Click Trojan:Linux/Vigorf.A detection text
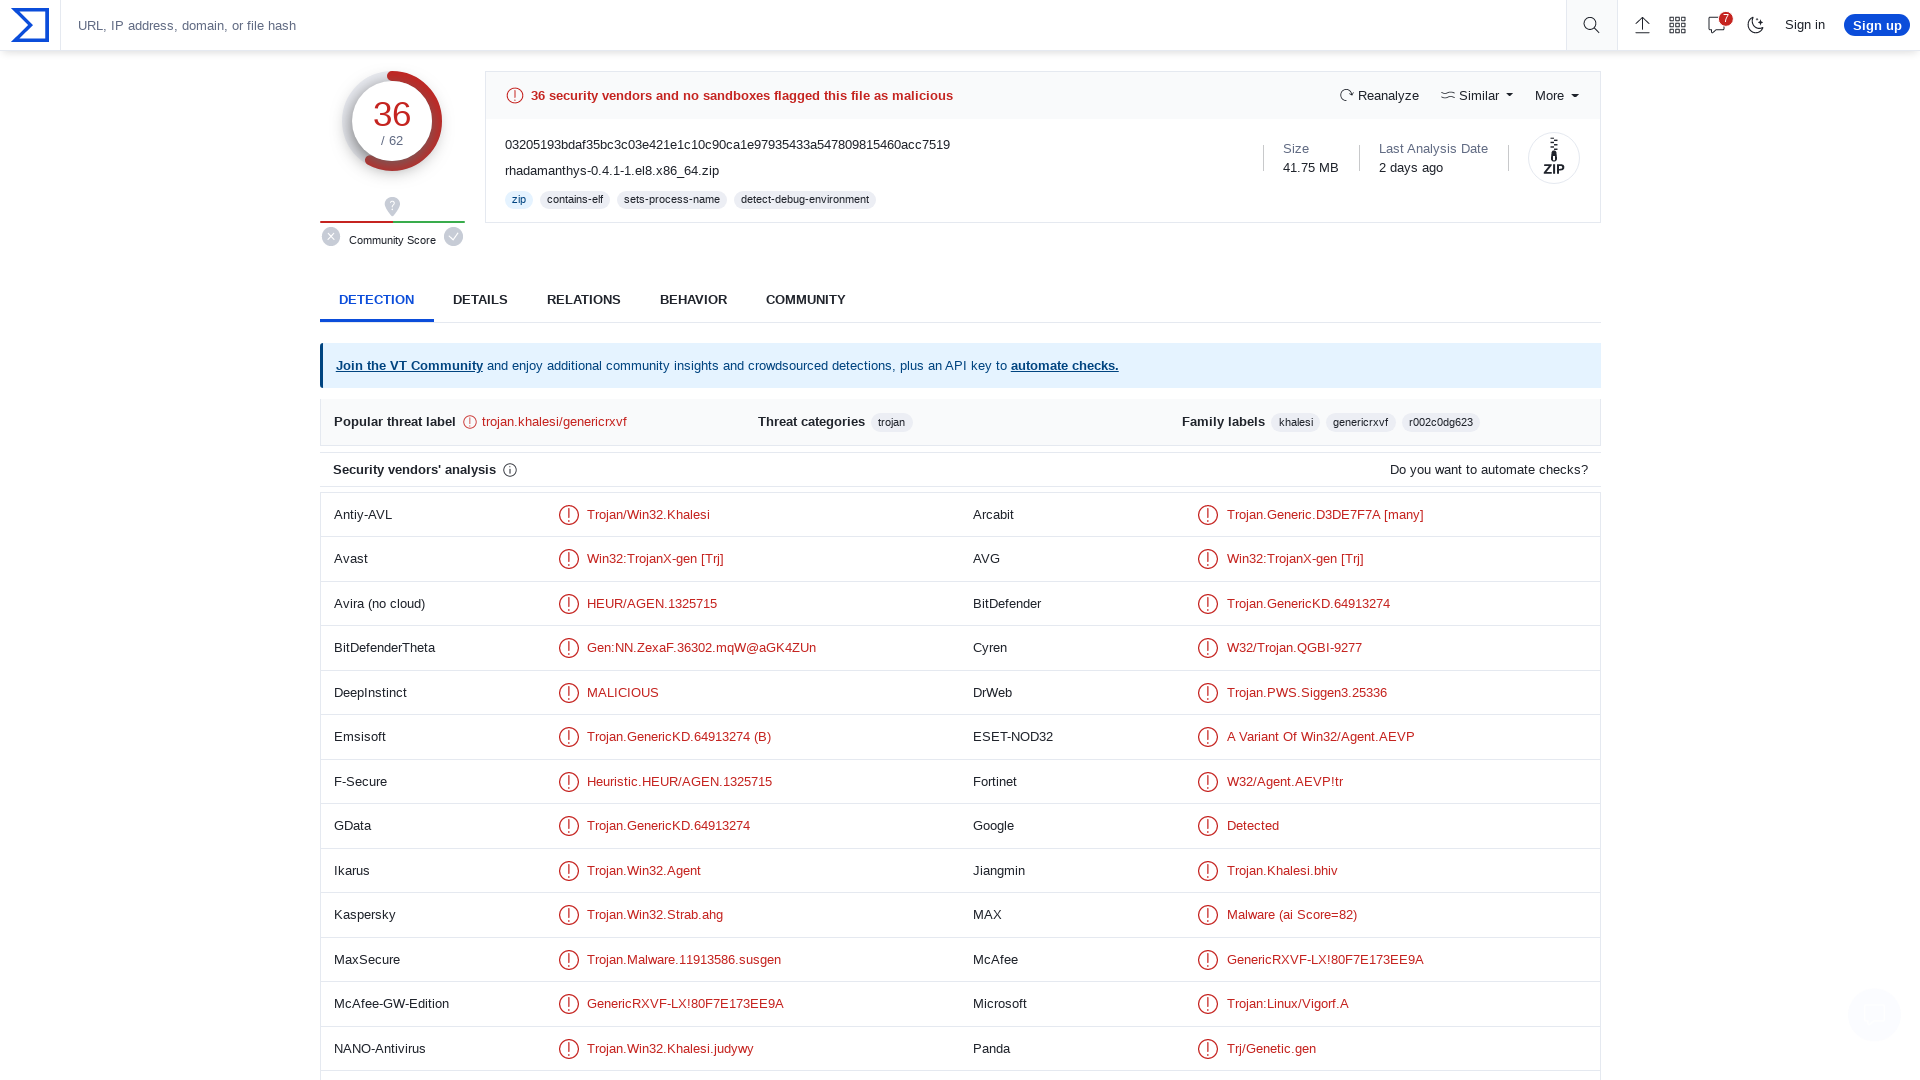Image resolution: width=1920 pixels, height=1080 pixels. click(1287, 1004)
